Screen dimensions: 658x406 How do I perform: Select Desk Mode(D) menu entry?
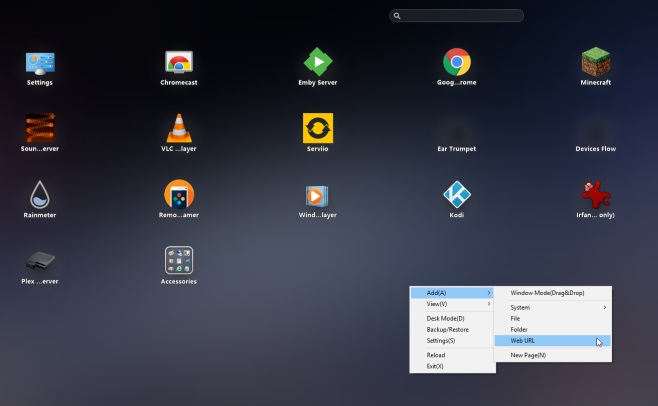click(452, 318)
